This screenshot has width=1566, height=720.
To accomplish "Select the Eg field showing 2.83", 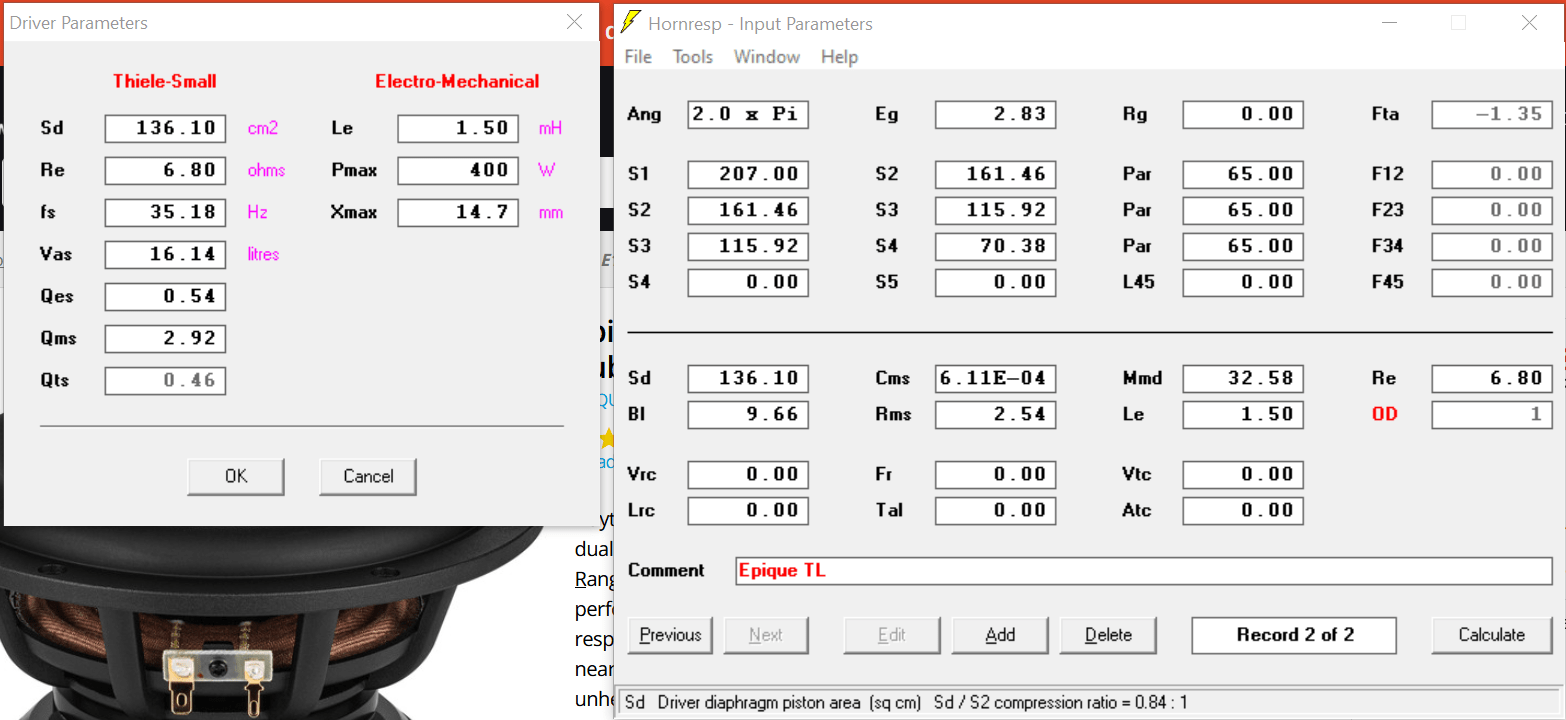I will point(996,114).
